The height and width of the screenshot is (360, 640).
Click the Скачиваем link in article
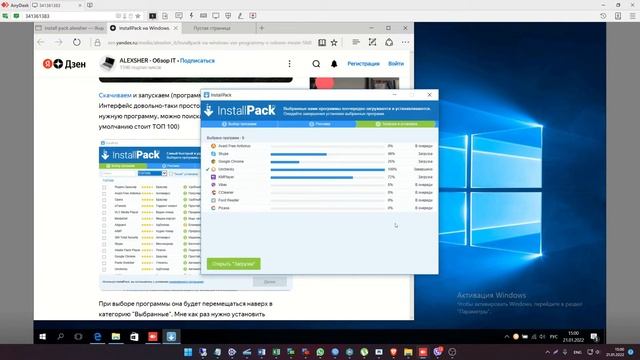[115, 95]
